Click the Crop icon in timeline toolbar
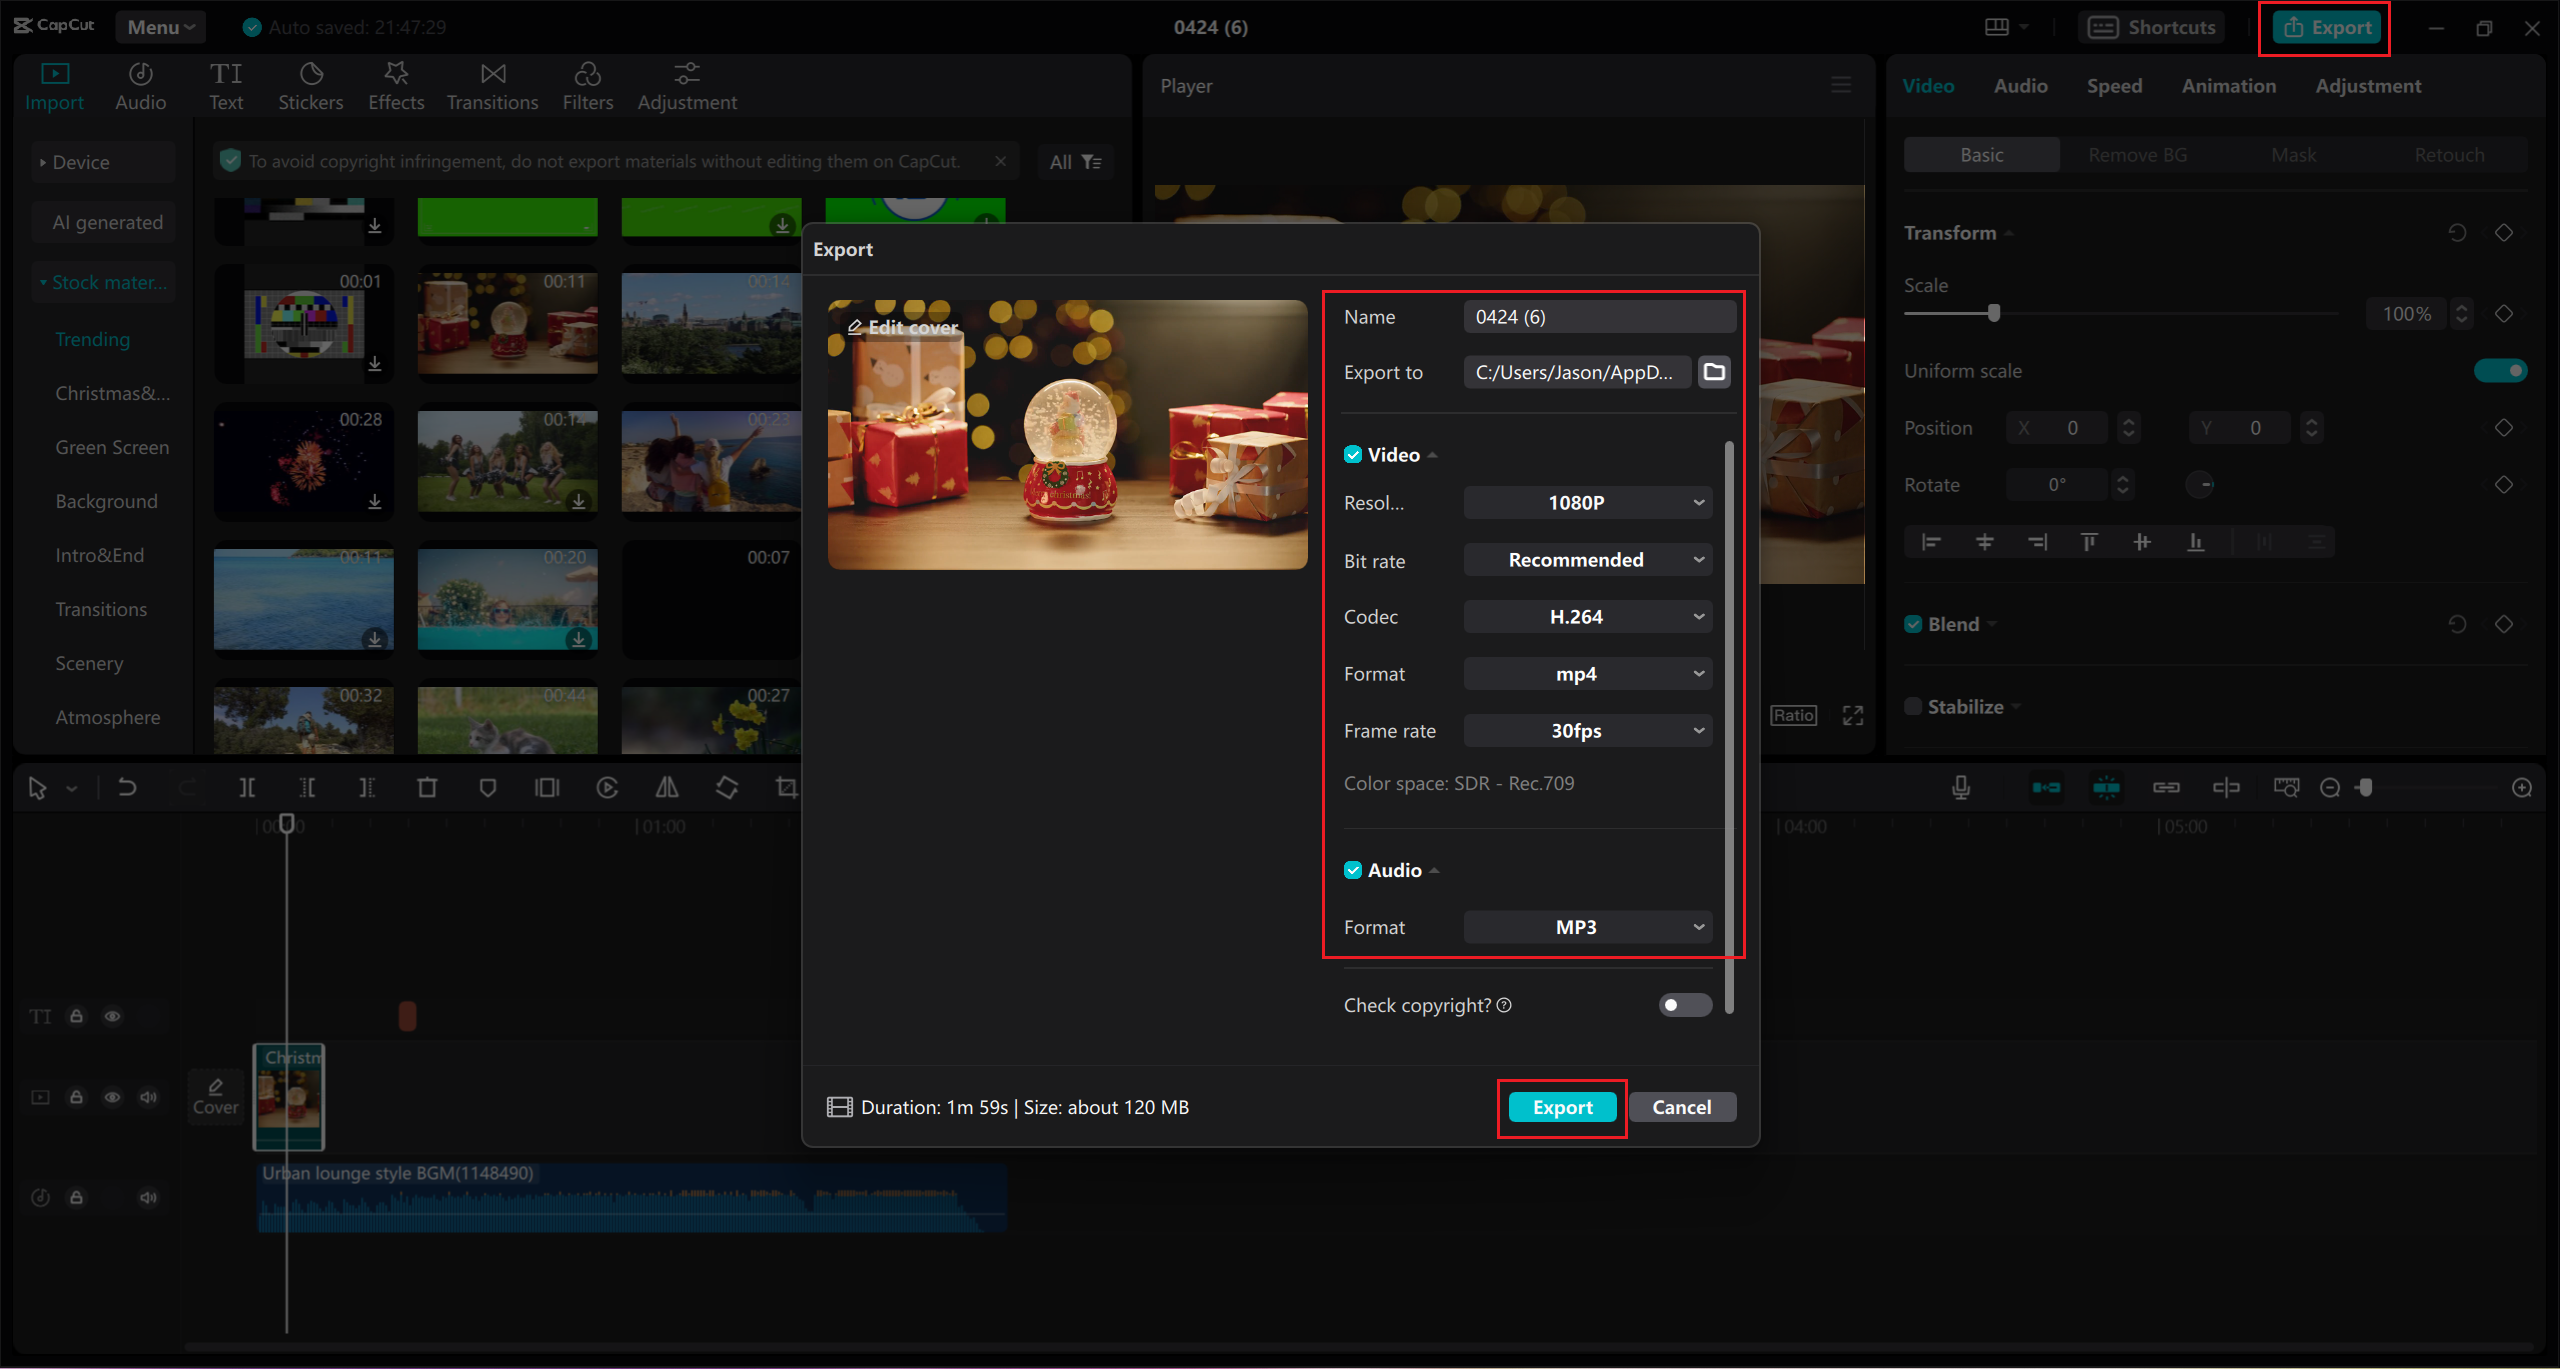 point(787,788)
